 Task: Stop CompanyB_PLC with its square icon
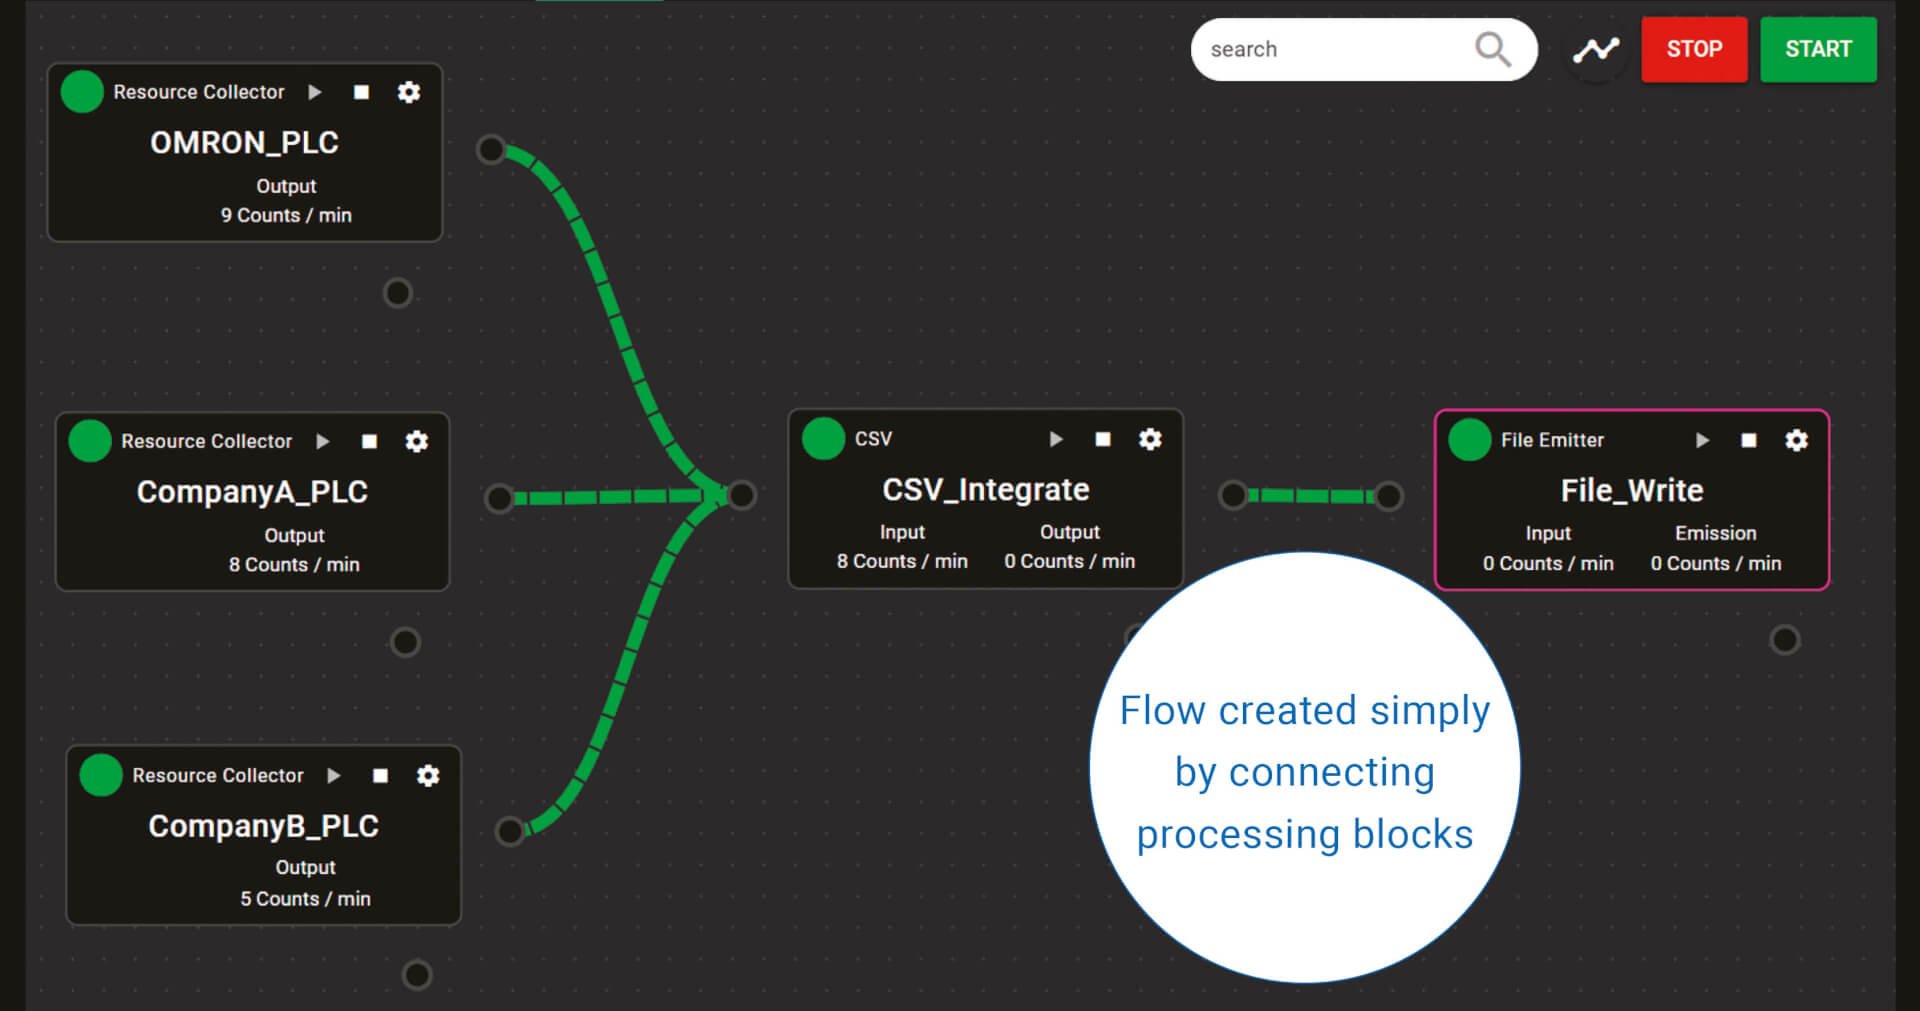point(380,775)
